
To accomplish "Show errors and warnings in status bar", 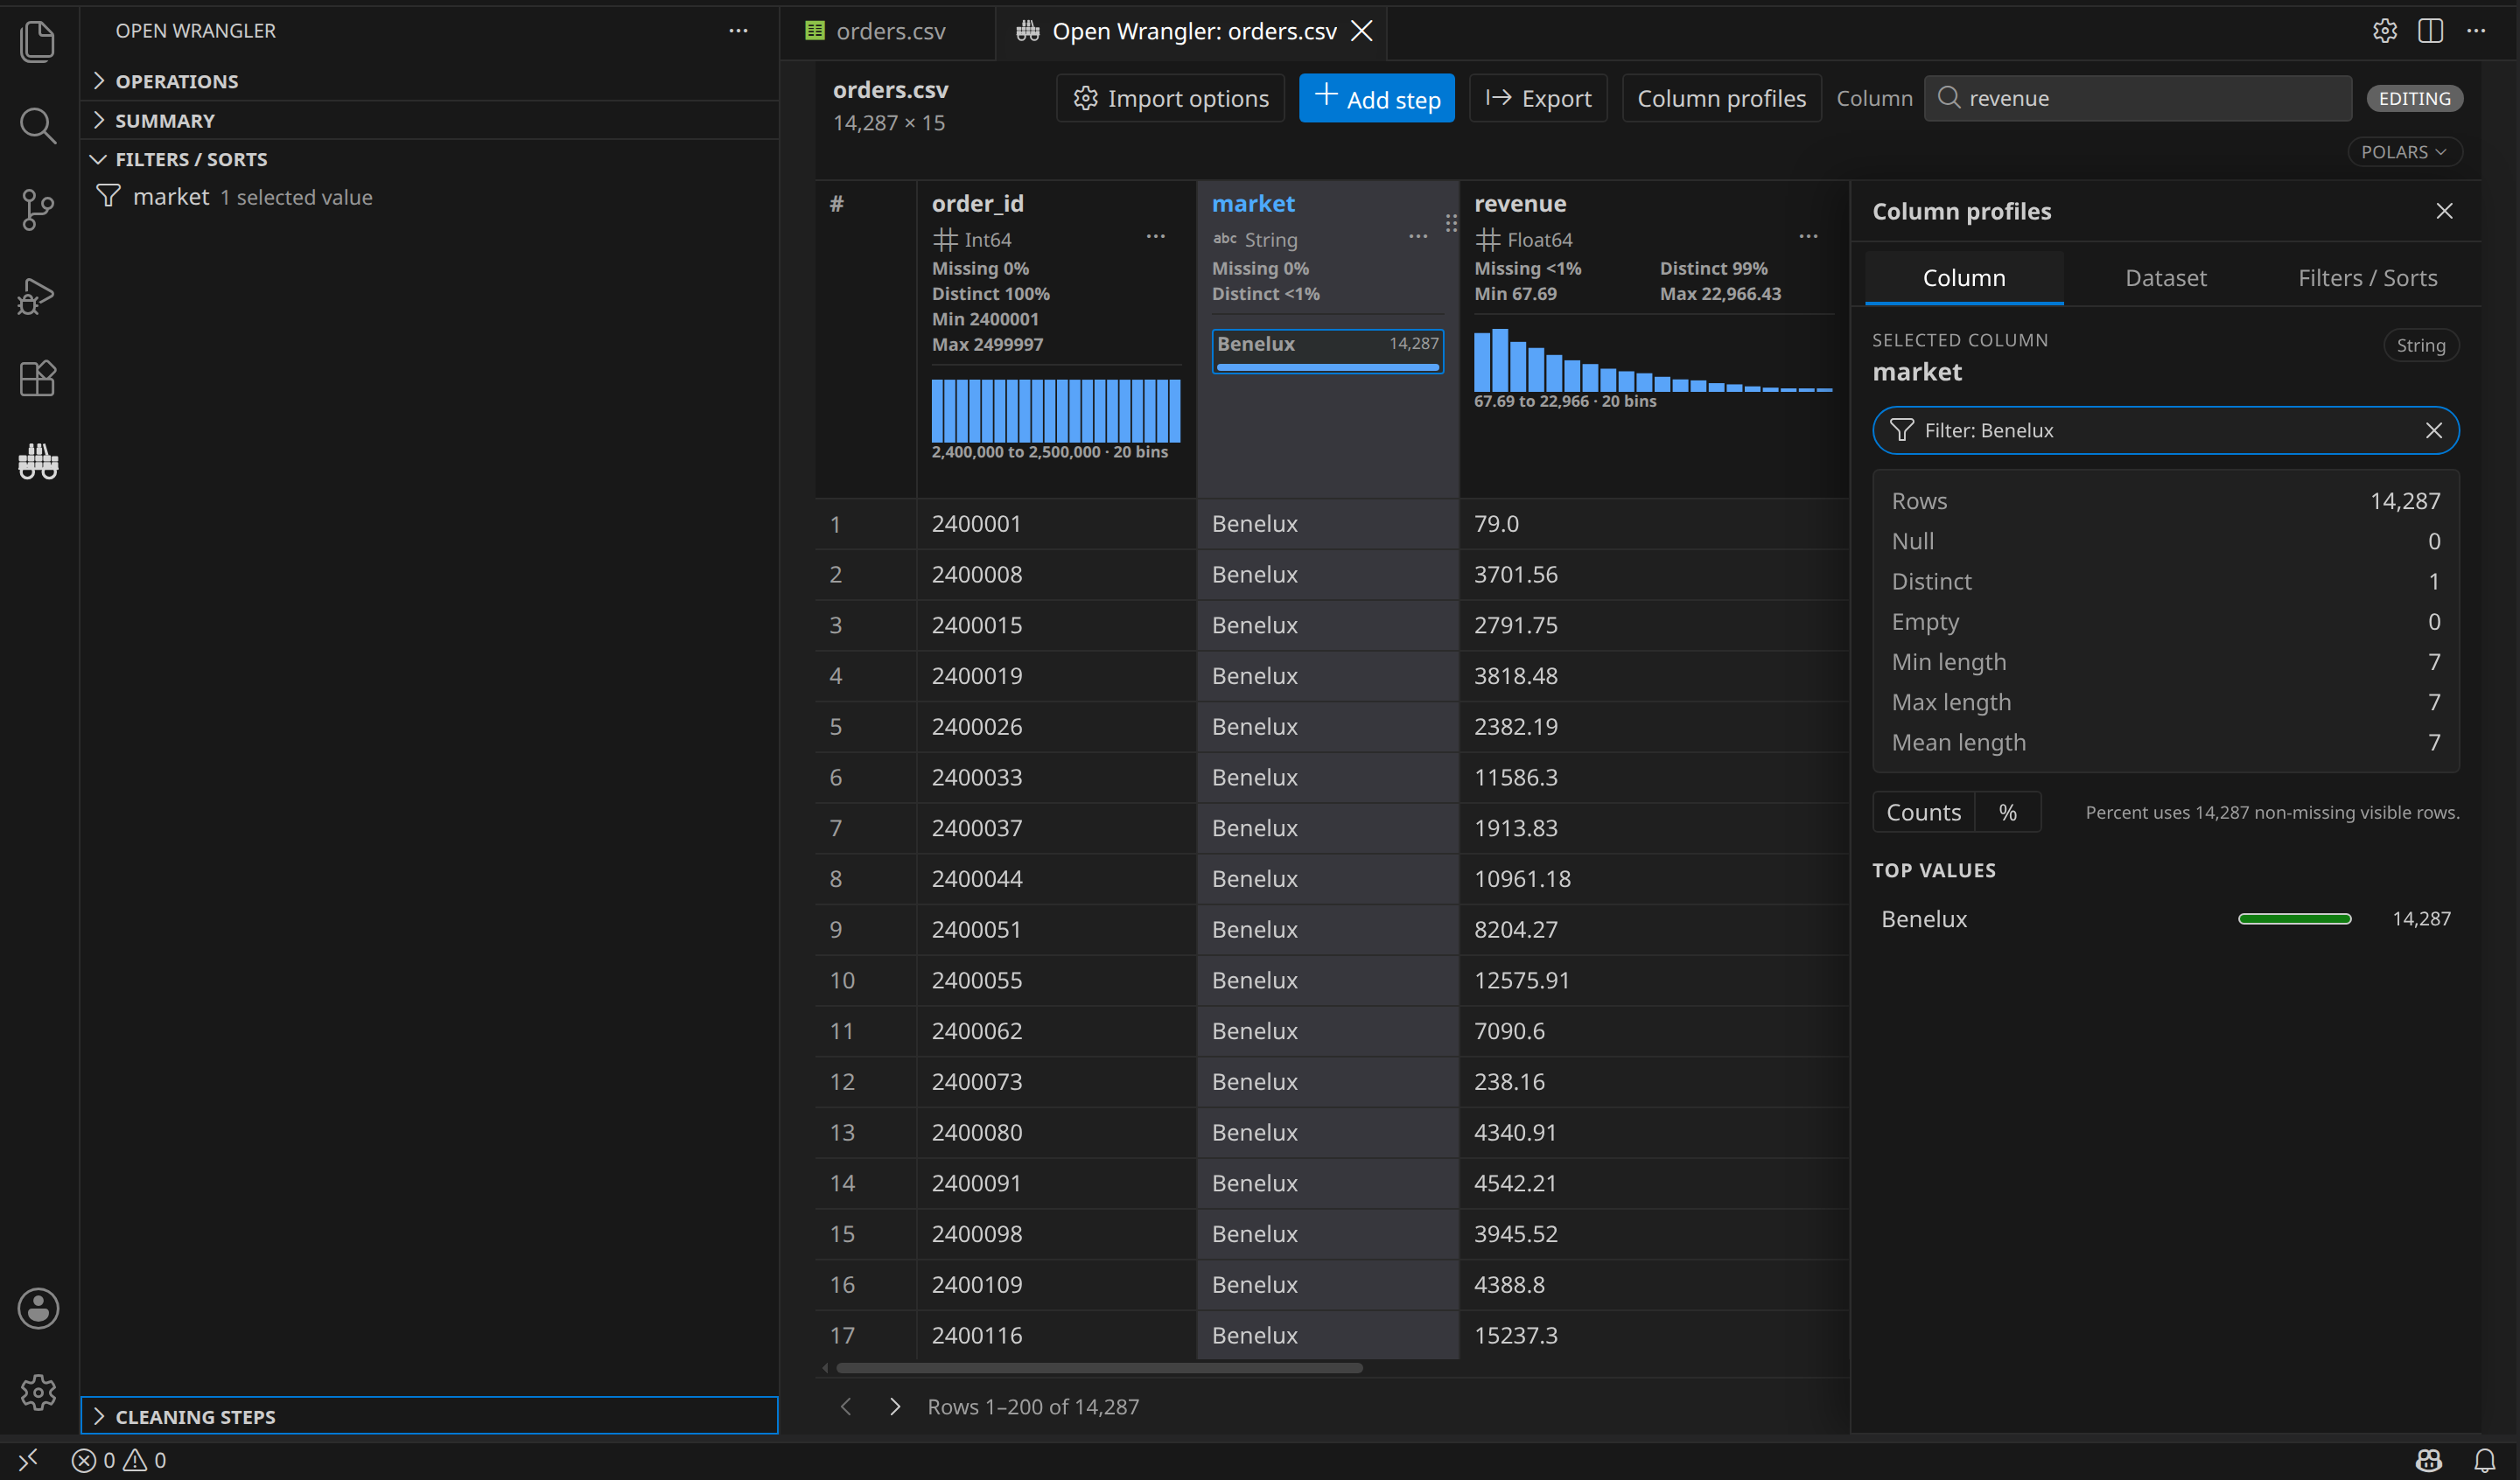I will click(x=119, y=1460).
